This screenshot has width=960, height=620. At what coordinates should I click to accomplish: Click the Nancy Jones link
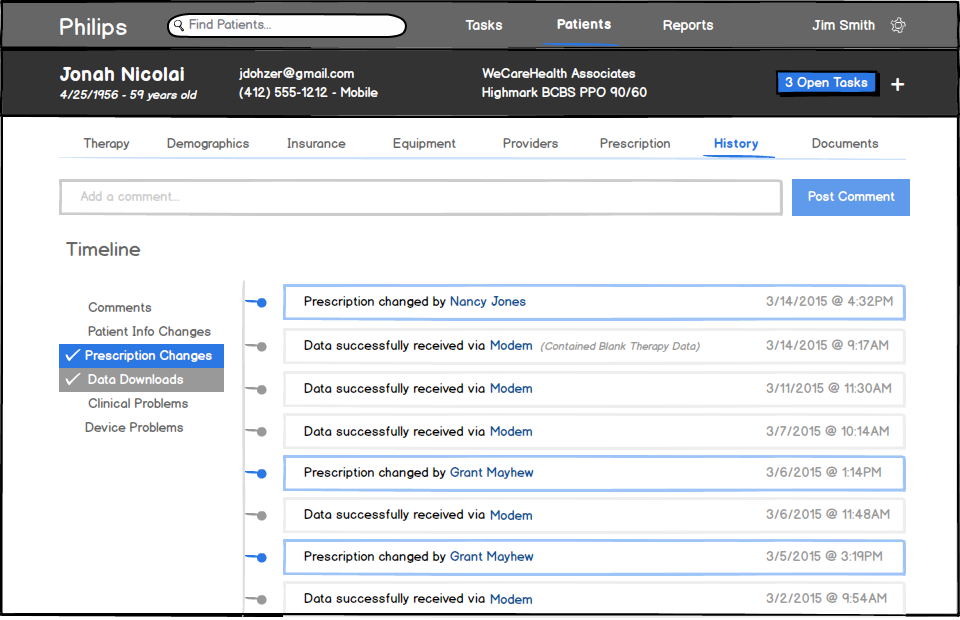[x=487, y=302]
